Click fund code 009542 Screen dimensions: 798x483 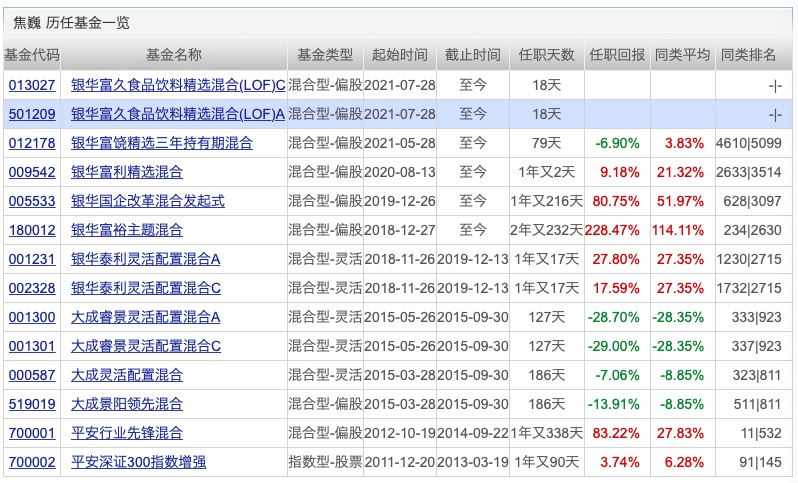click(32, 172)
